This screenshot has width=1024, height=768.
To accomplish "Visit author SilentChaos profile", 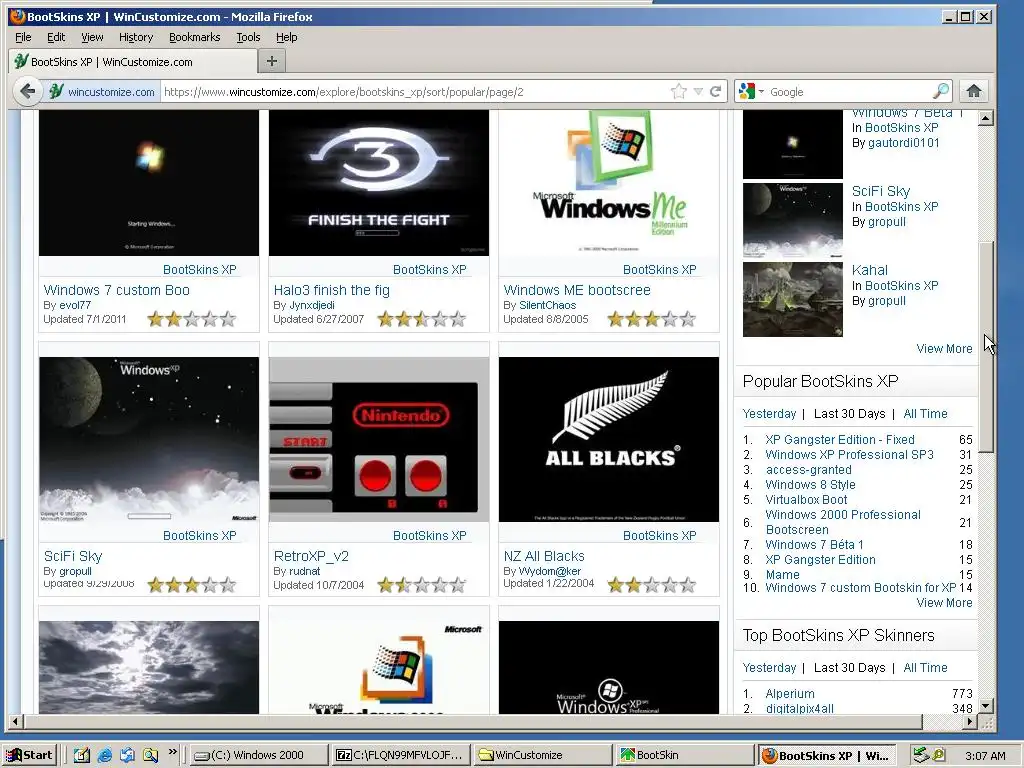I will (x=547, y=305).
